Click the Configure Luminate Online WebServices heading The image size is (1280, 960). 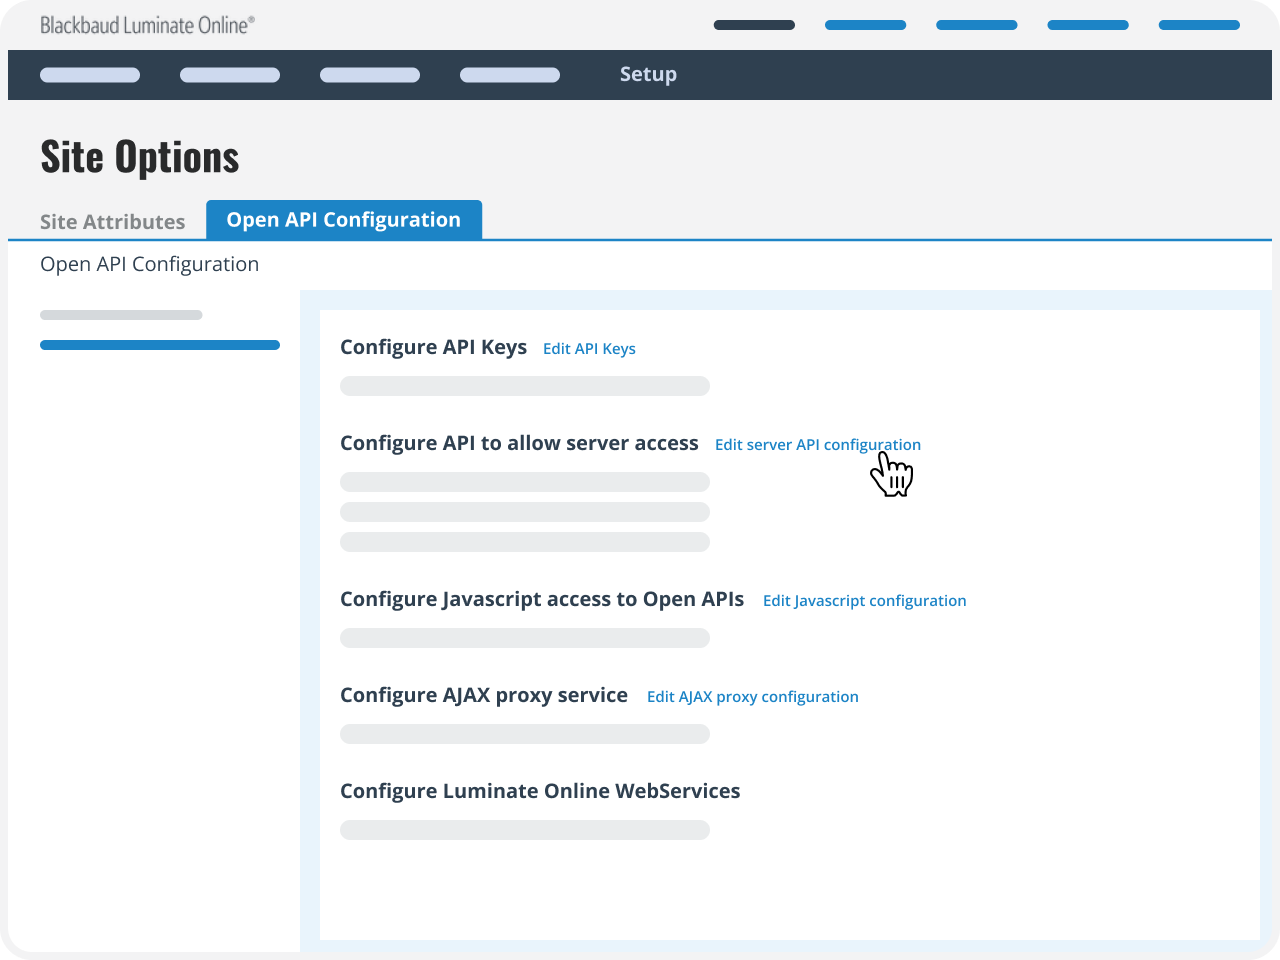click(540, 790)
